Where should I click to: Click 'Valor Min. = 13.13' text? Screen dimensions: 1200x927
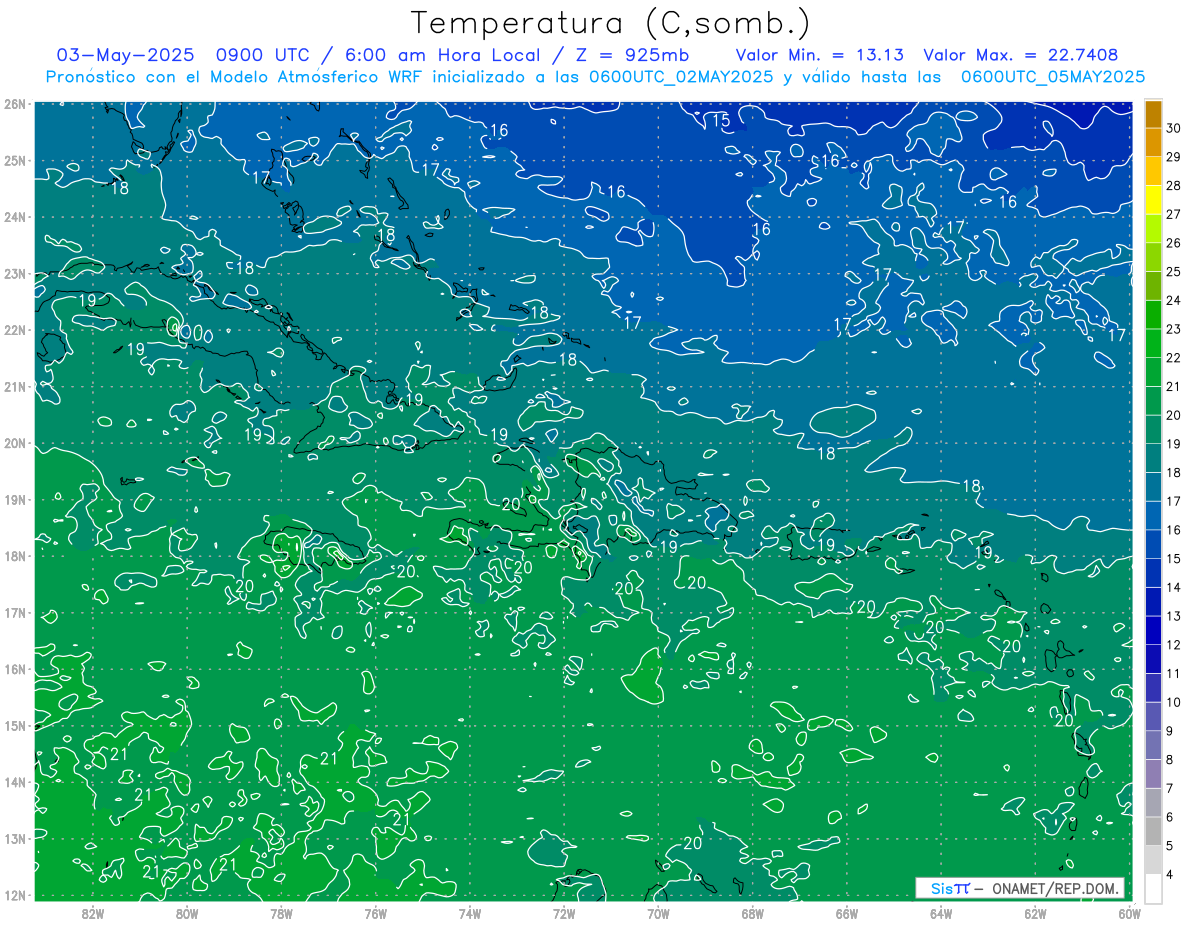820,55
